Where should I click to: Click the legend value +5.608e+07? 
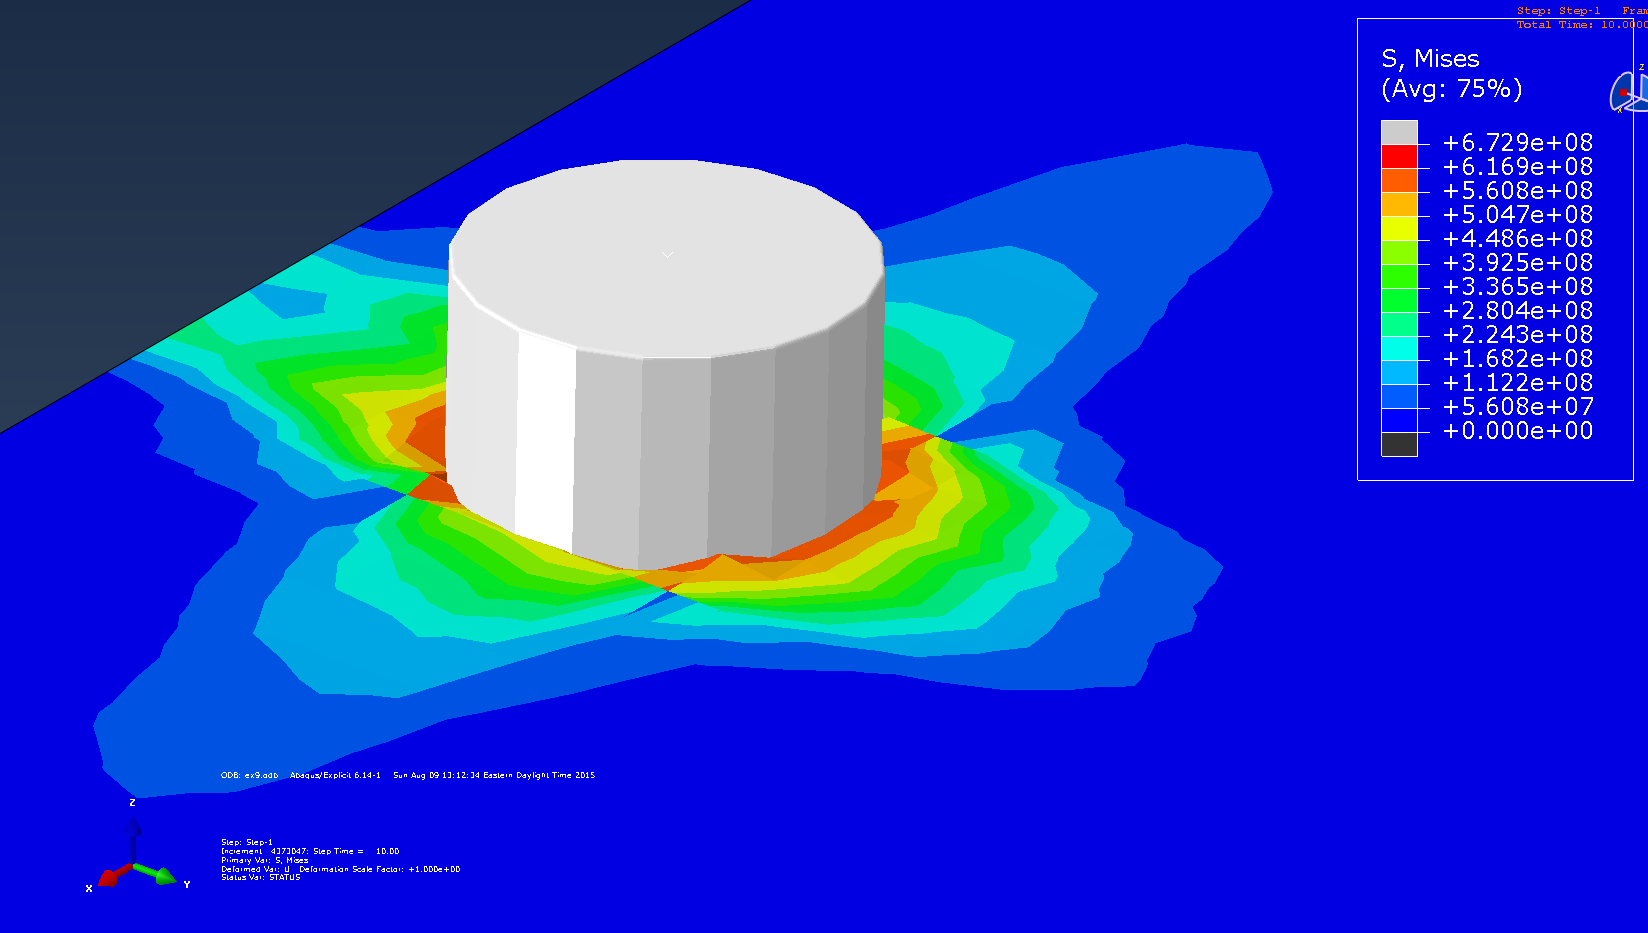click(x=1518, y=407)
